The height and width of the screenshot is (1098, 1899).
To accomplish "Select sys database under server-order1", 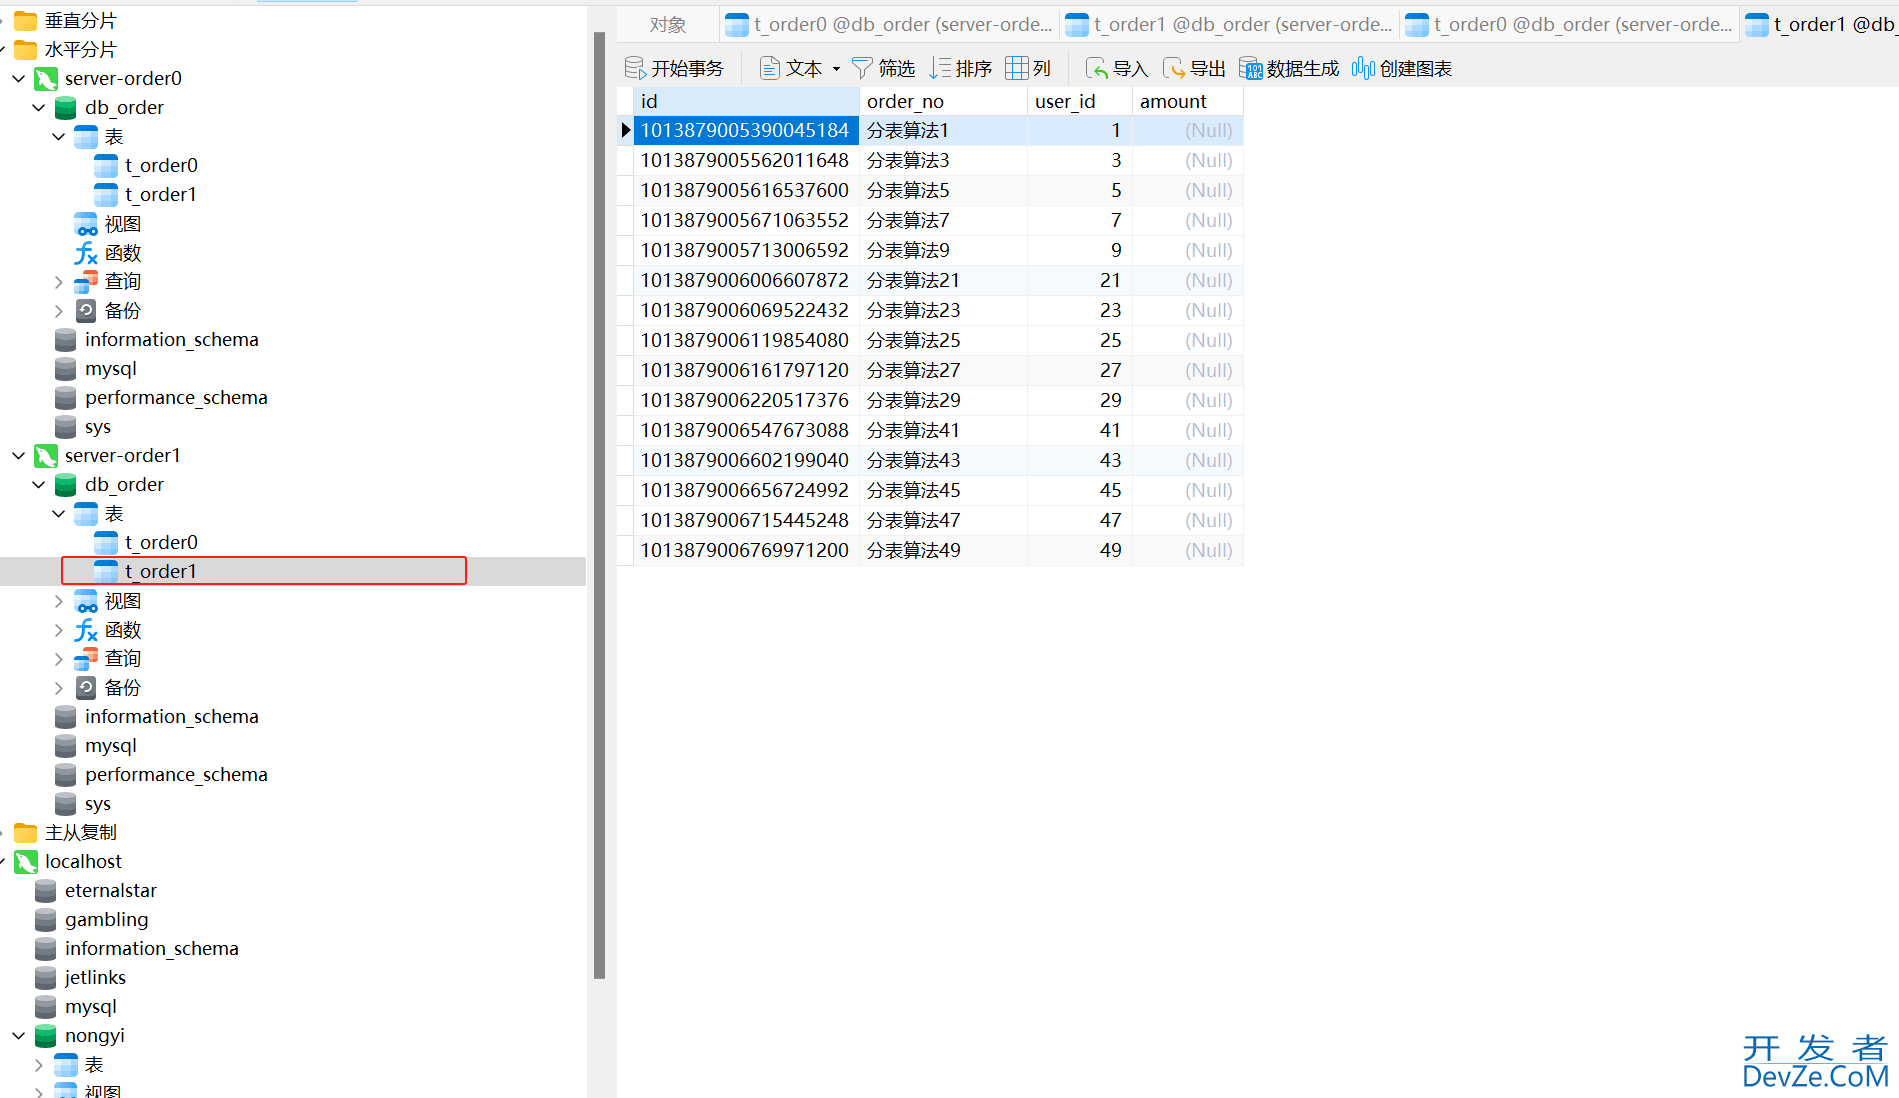I will (x=97, y=804).
